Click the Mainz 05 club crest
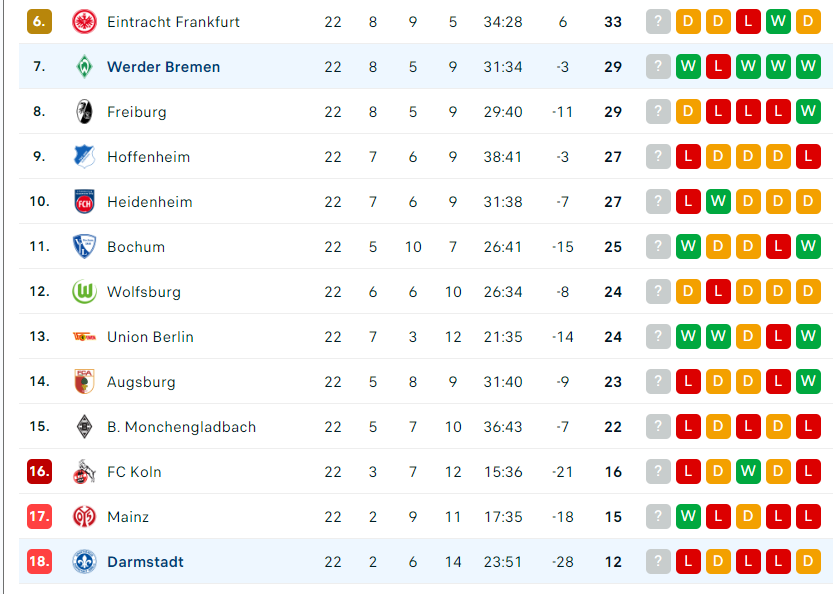The image size is (836, 594). click(84, 517)
